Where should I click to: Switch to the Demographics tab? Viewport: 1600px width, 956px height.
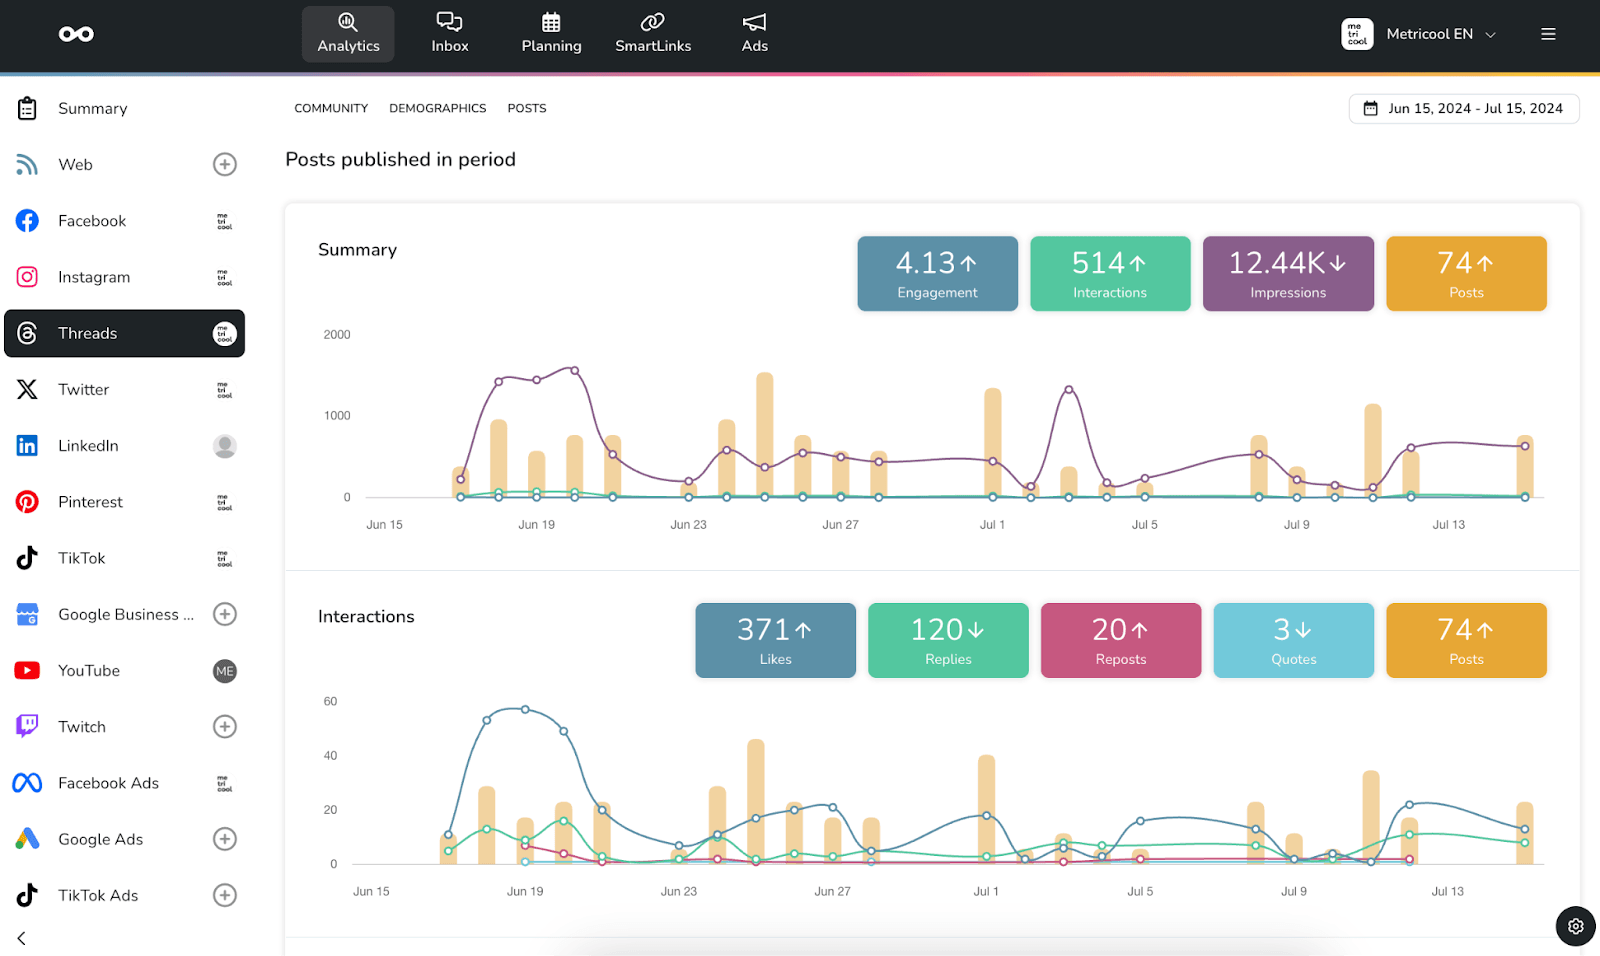tap(437, 108)
